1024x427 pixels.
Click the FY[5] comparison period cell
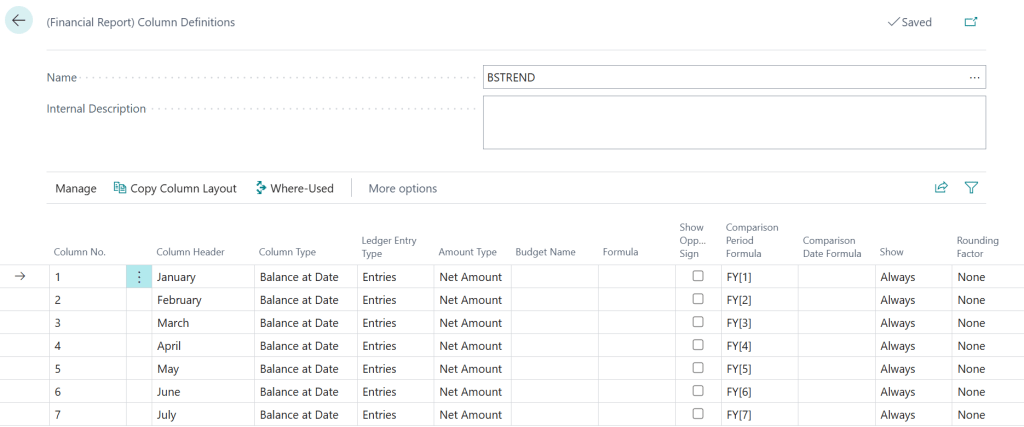pos(760,369)
